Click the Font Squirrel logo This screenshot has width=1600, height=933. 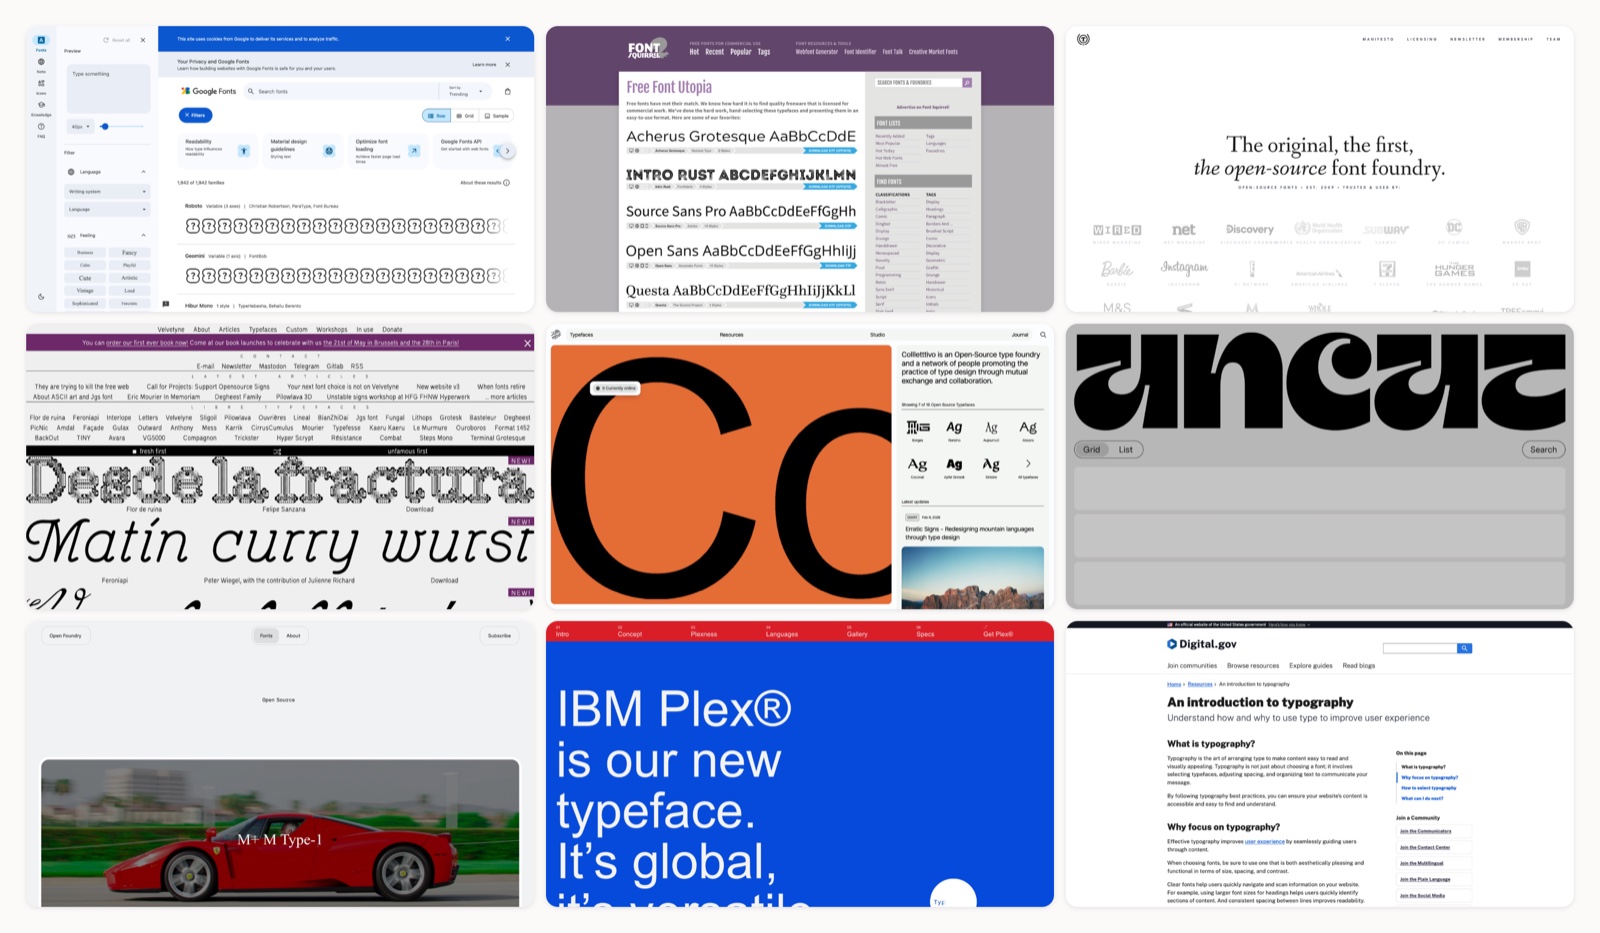point(646,49)
